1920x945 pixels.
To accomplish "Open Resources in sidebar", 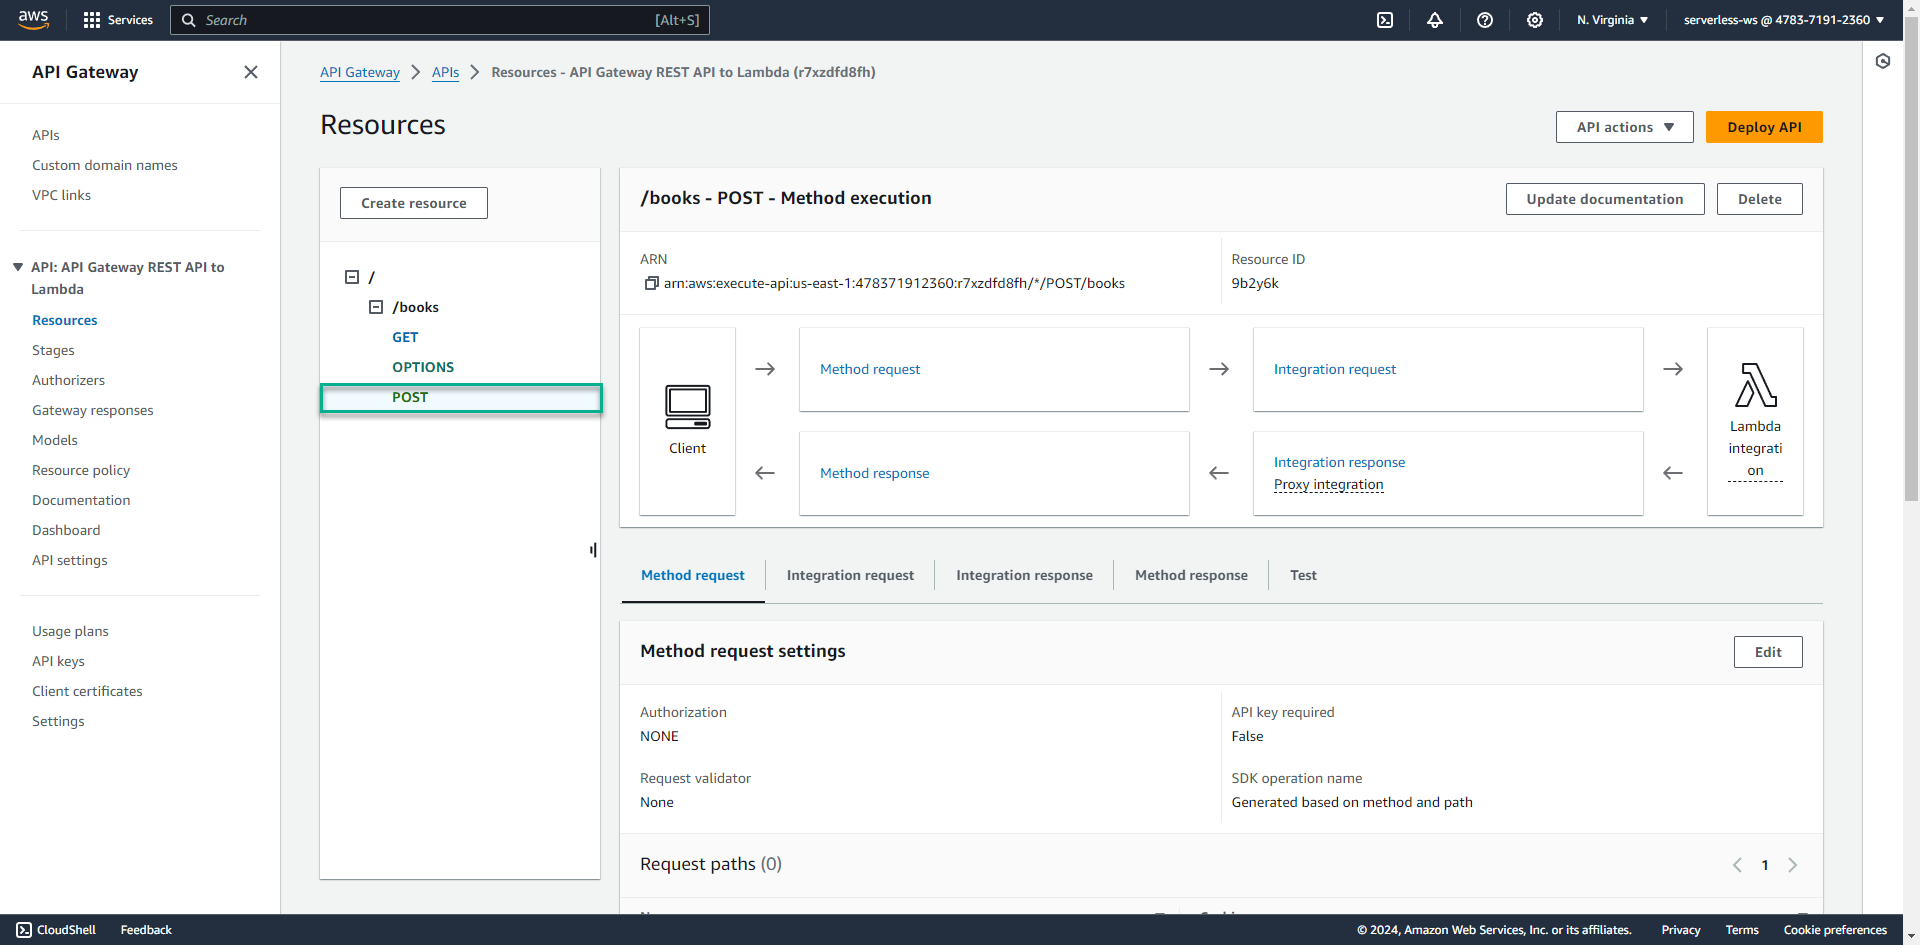I will pos(65,320).
